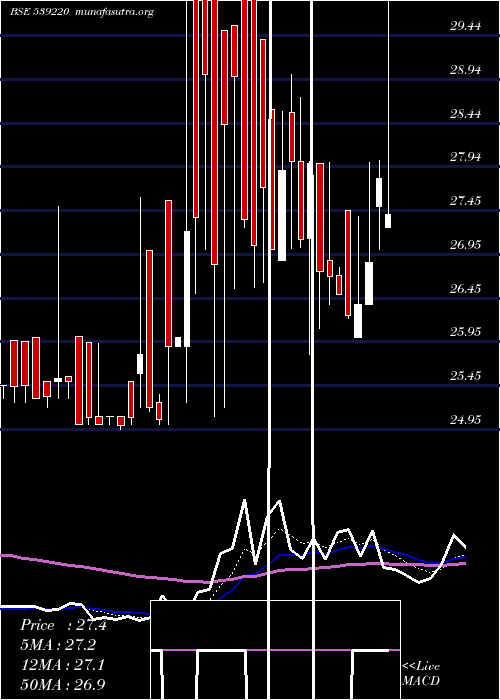Click the 27.94 price axis label
The height and width of the screenshot is (700, 500).
coord(465,157)
